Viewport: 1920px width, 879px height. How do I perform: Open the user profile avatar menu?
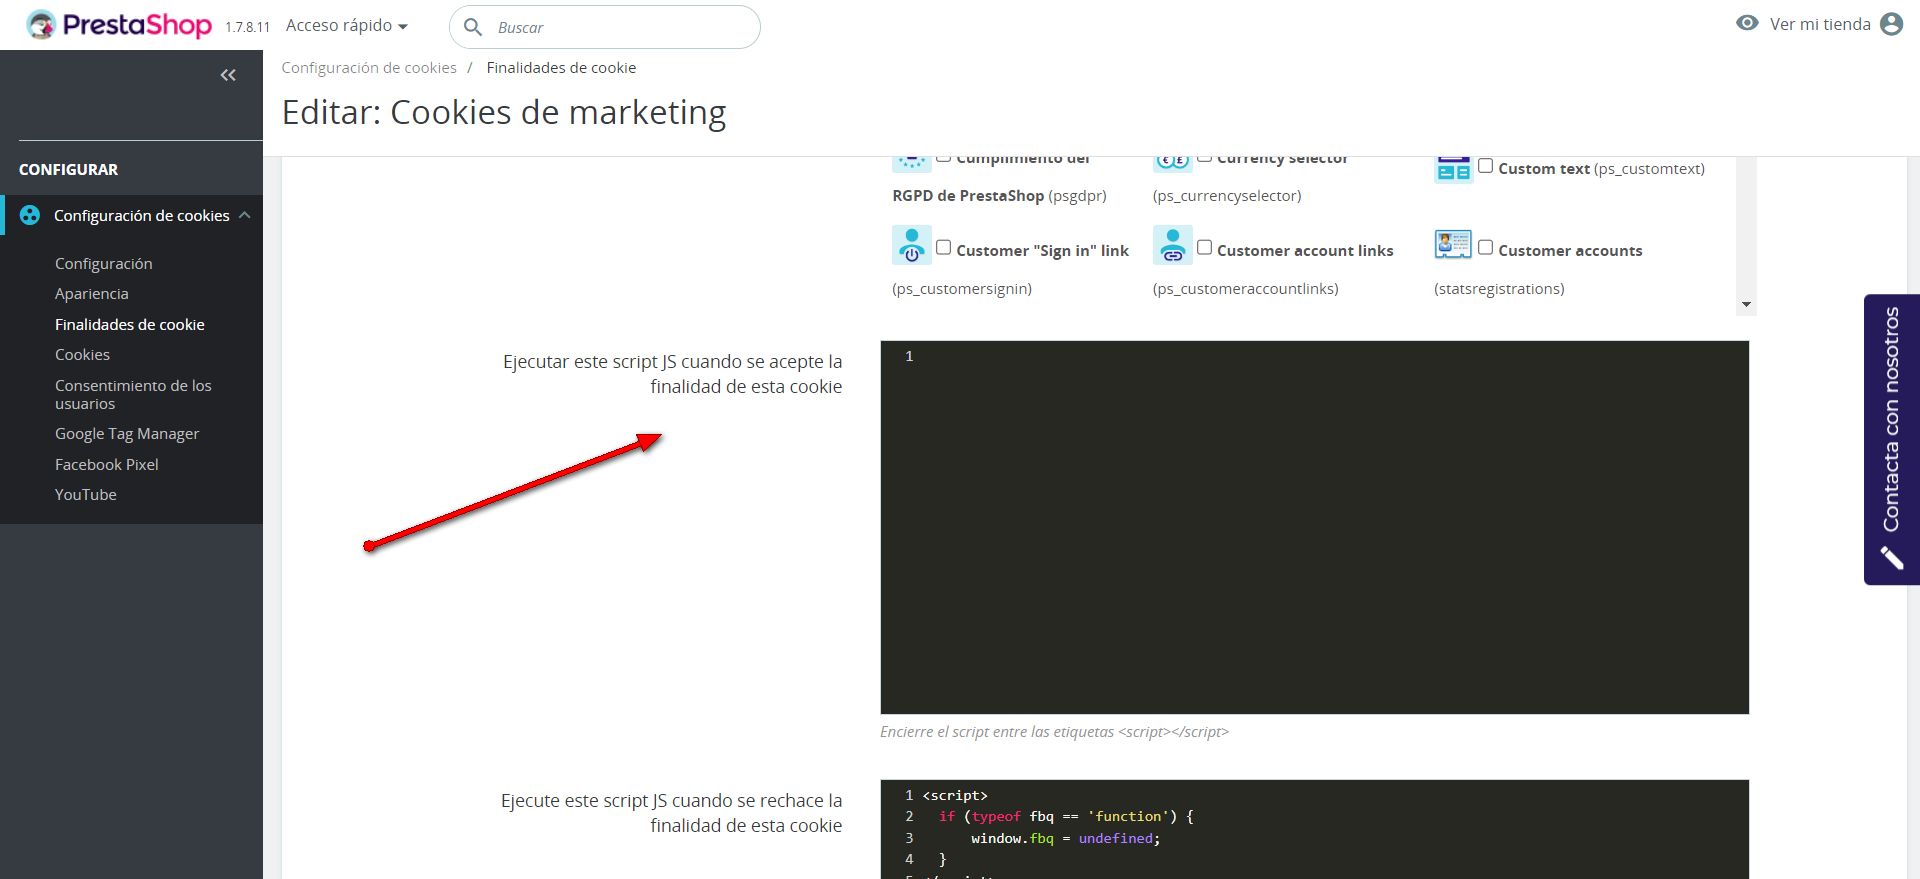(1891, 24)
